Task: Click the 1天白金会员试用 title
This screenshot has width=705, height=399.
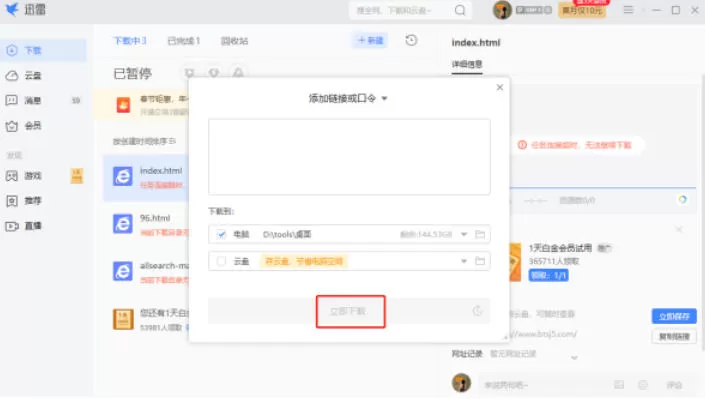Action: click(x=560, y=248)
